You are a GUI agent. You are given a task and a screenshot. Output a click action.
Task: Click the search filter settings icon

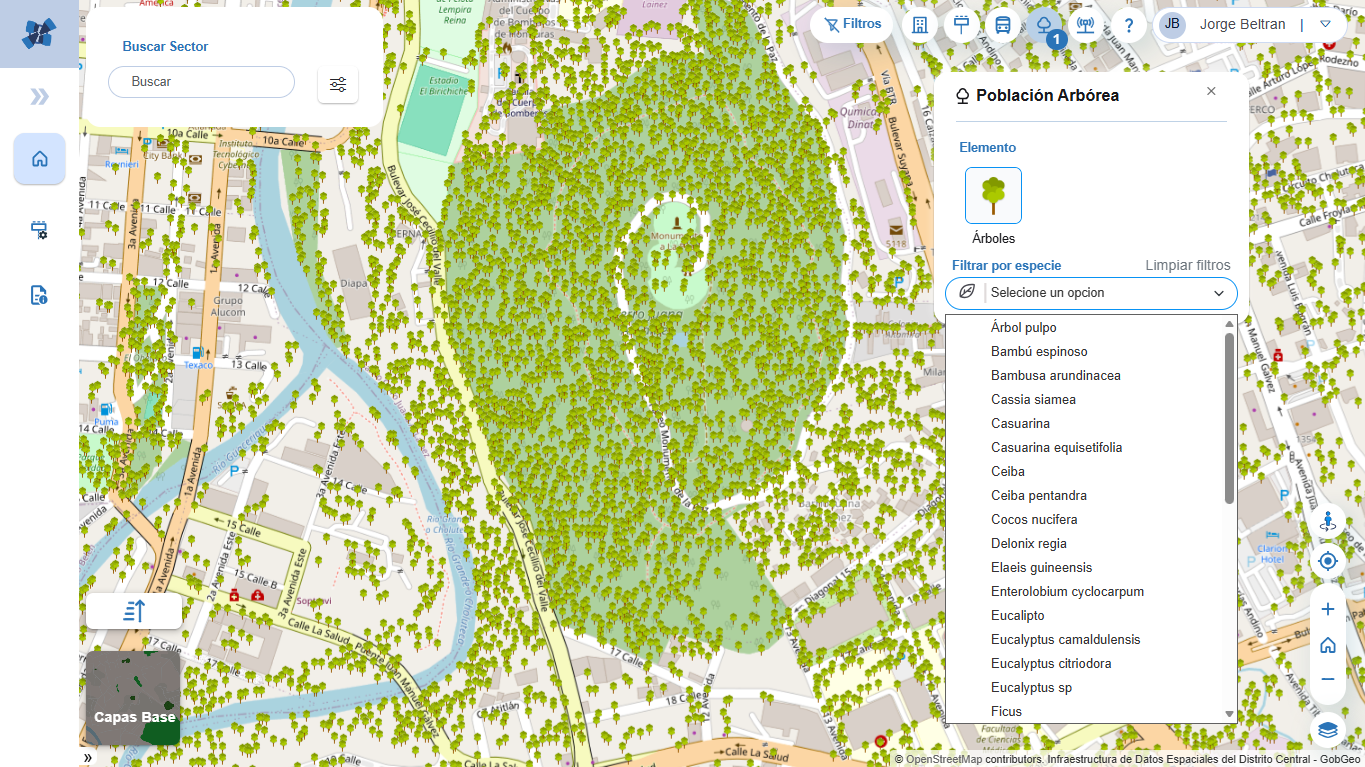tap(338, 84)
